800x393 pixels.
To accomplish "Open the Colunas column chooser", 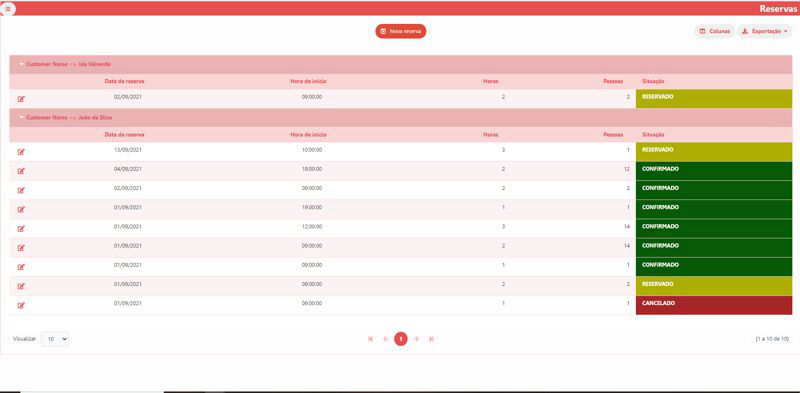I will point(714,31).
